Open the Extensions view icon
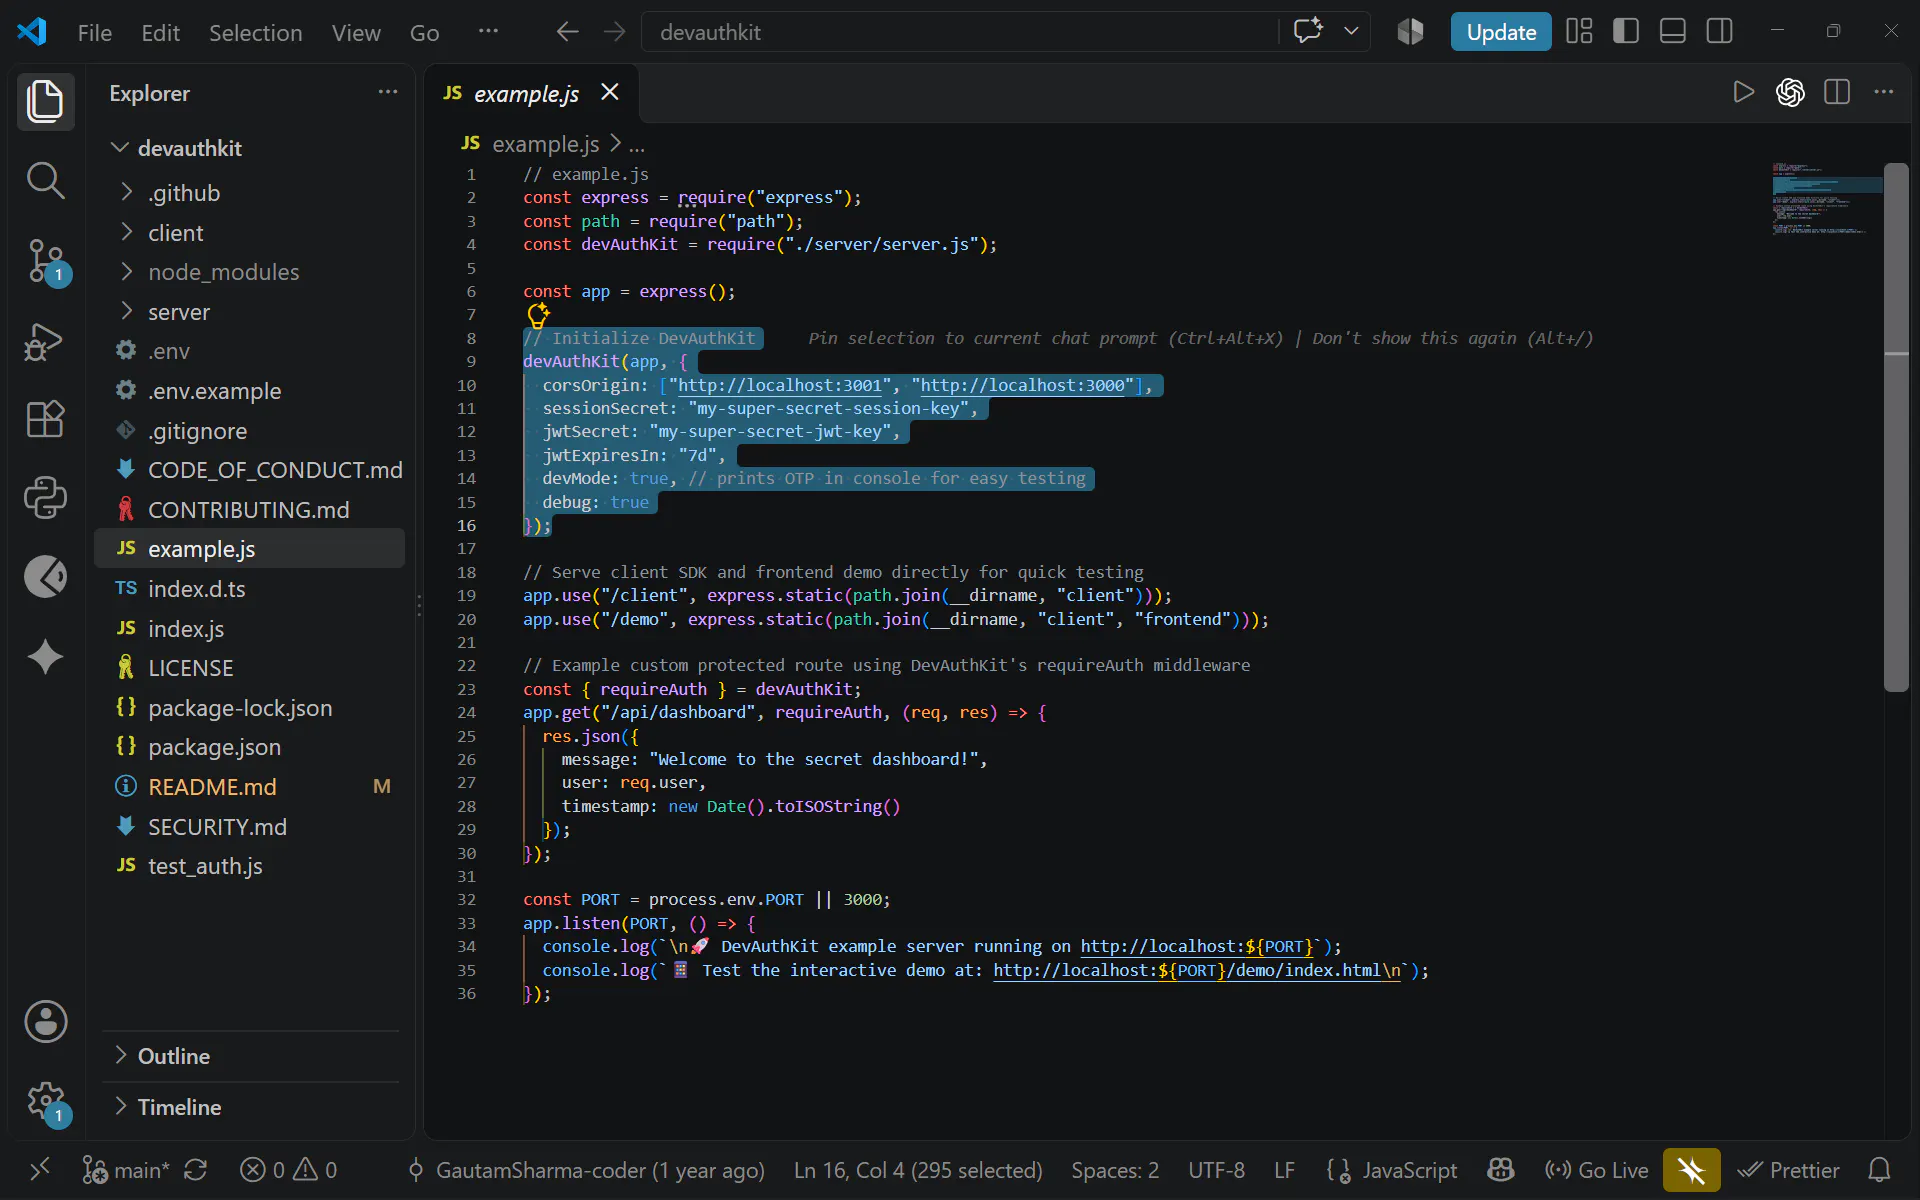The width and height of the screenshot is (1920, 1200). click(x=45, y=419)
